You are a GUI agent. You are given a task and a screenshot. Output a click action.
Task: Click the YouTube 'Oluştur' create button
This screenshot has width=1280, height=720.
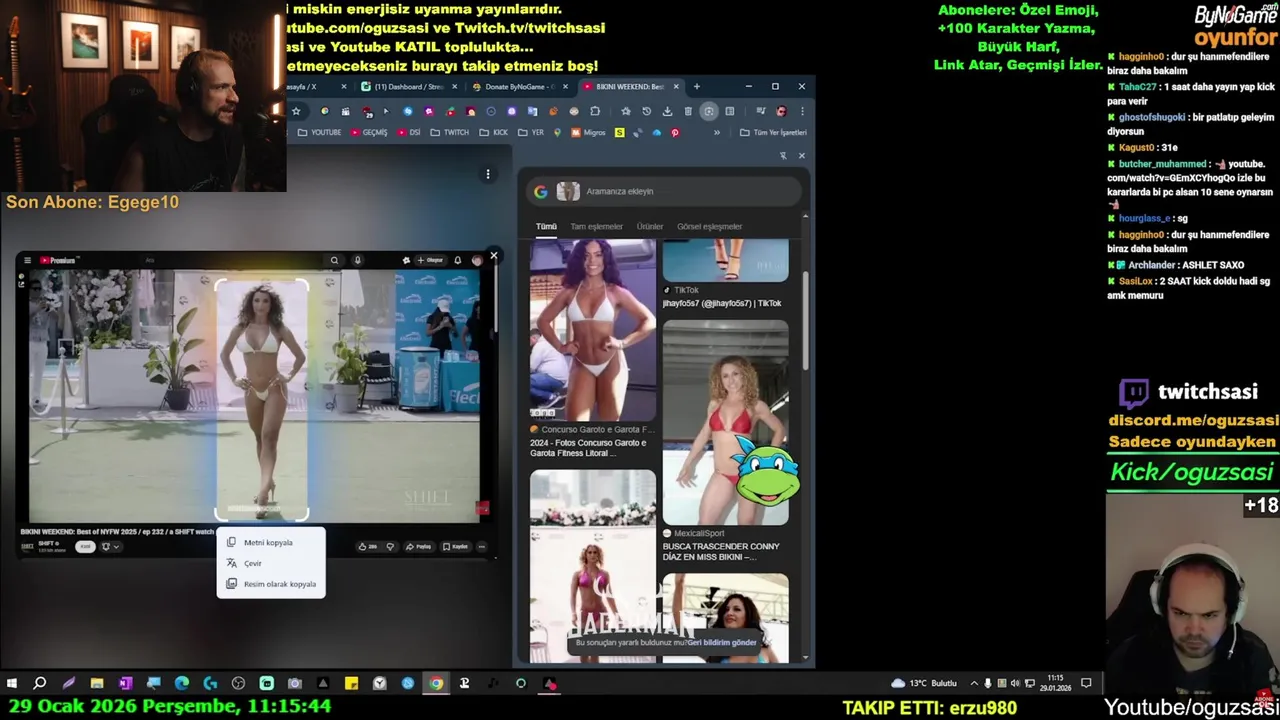pyautogui.click(x=430, y=260)
